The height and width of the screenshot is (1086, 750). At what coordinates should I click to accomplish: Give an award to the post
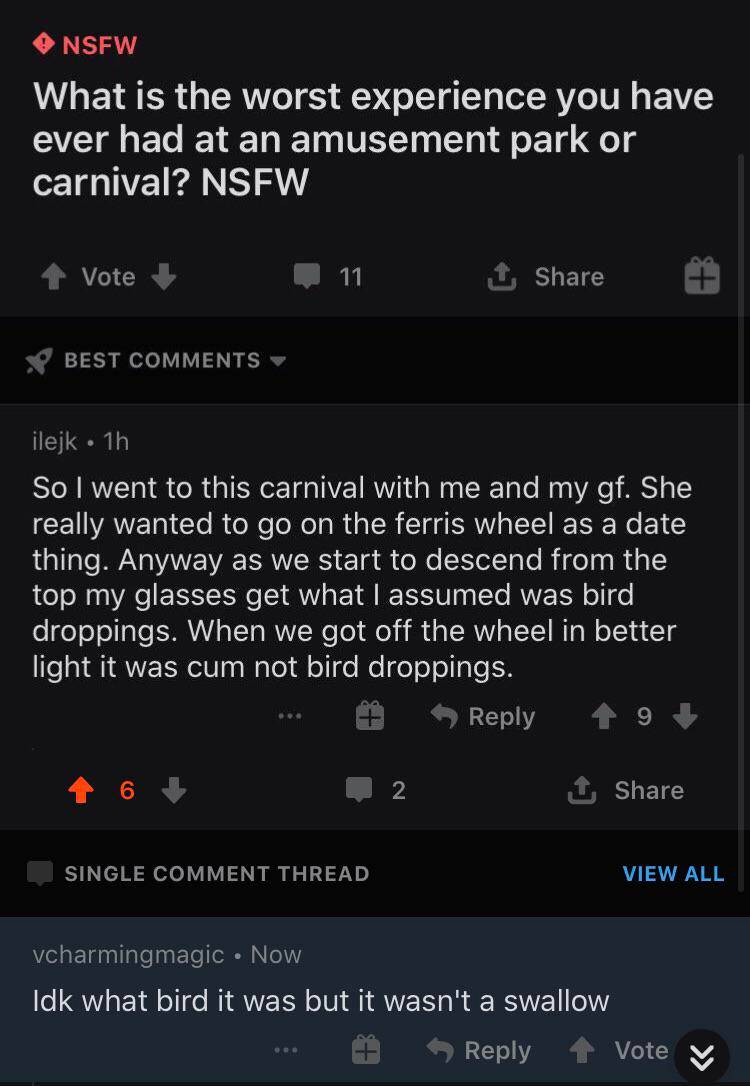pyautogui.click(x=701, y=275)
